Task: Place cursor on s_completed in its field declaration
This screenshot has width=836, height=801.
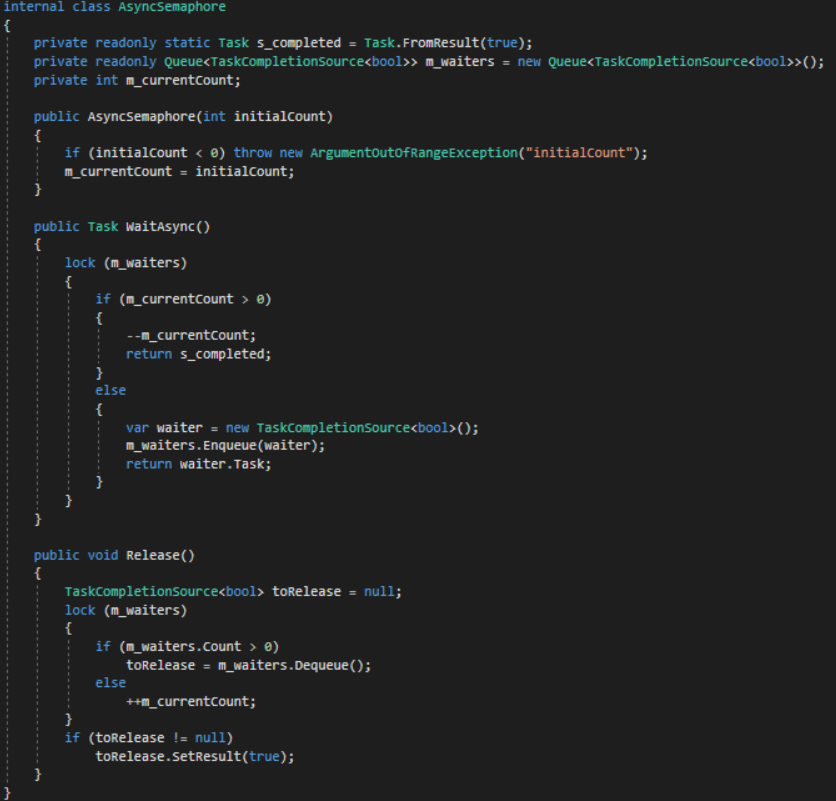Action: [299, 43]
